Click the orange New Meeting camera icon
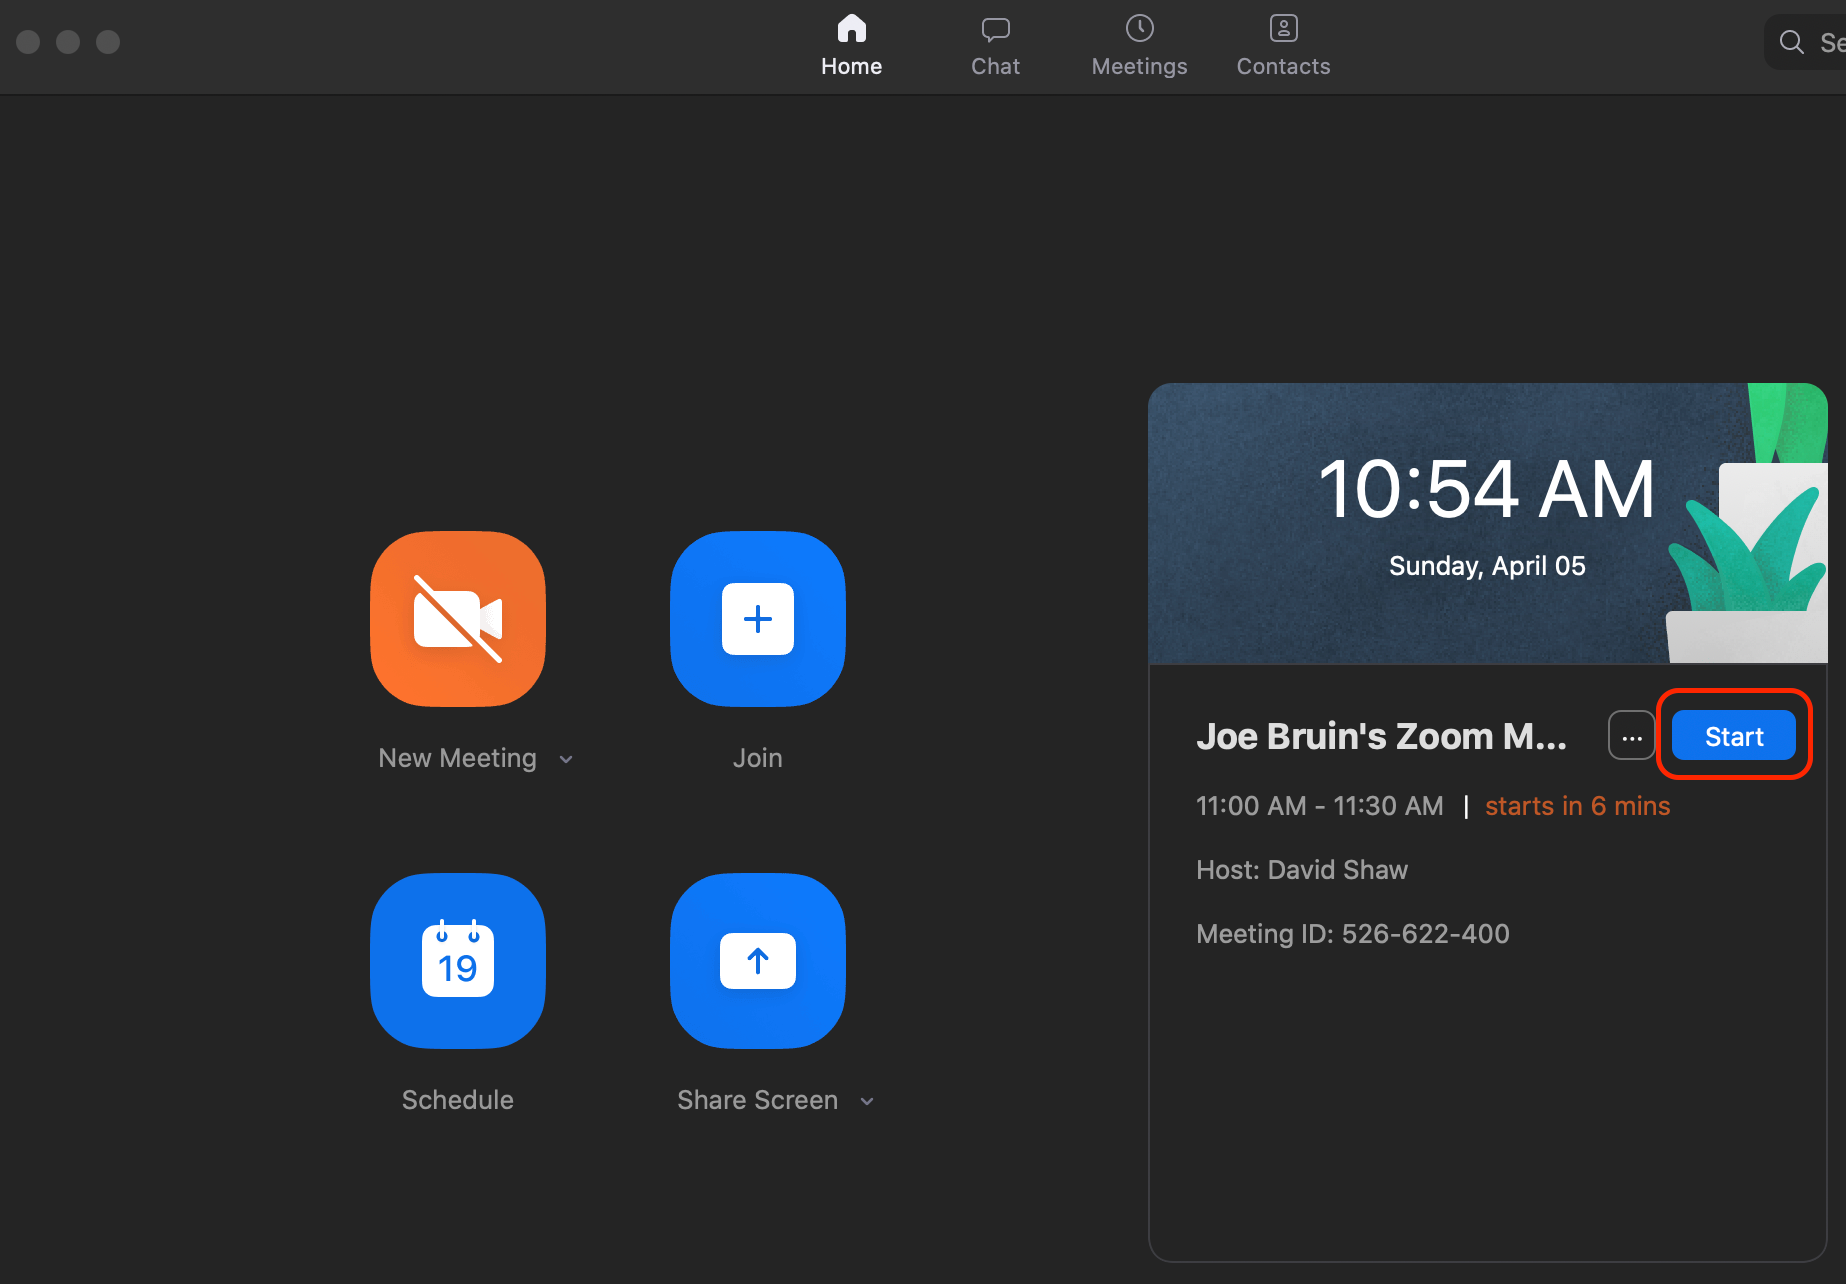 pos(458,619)
